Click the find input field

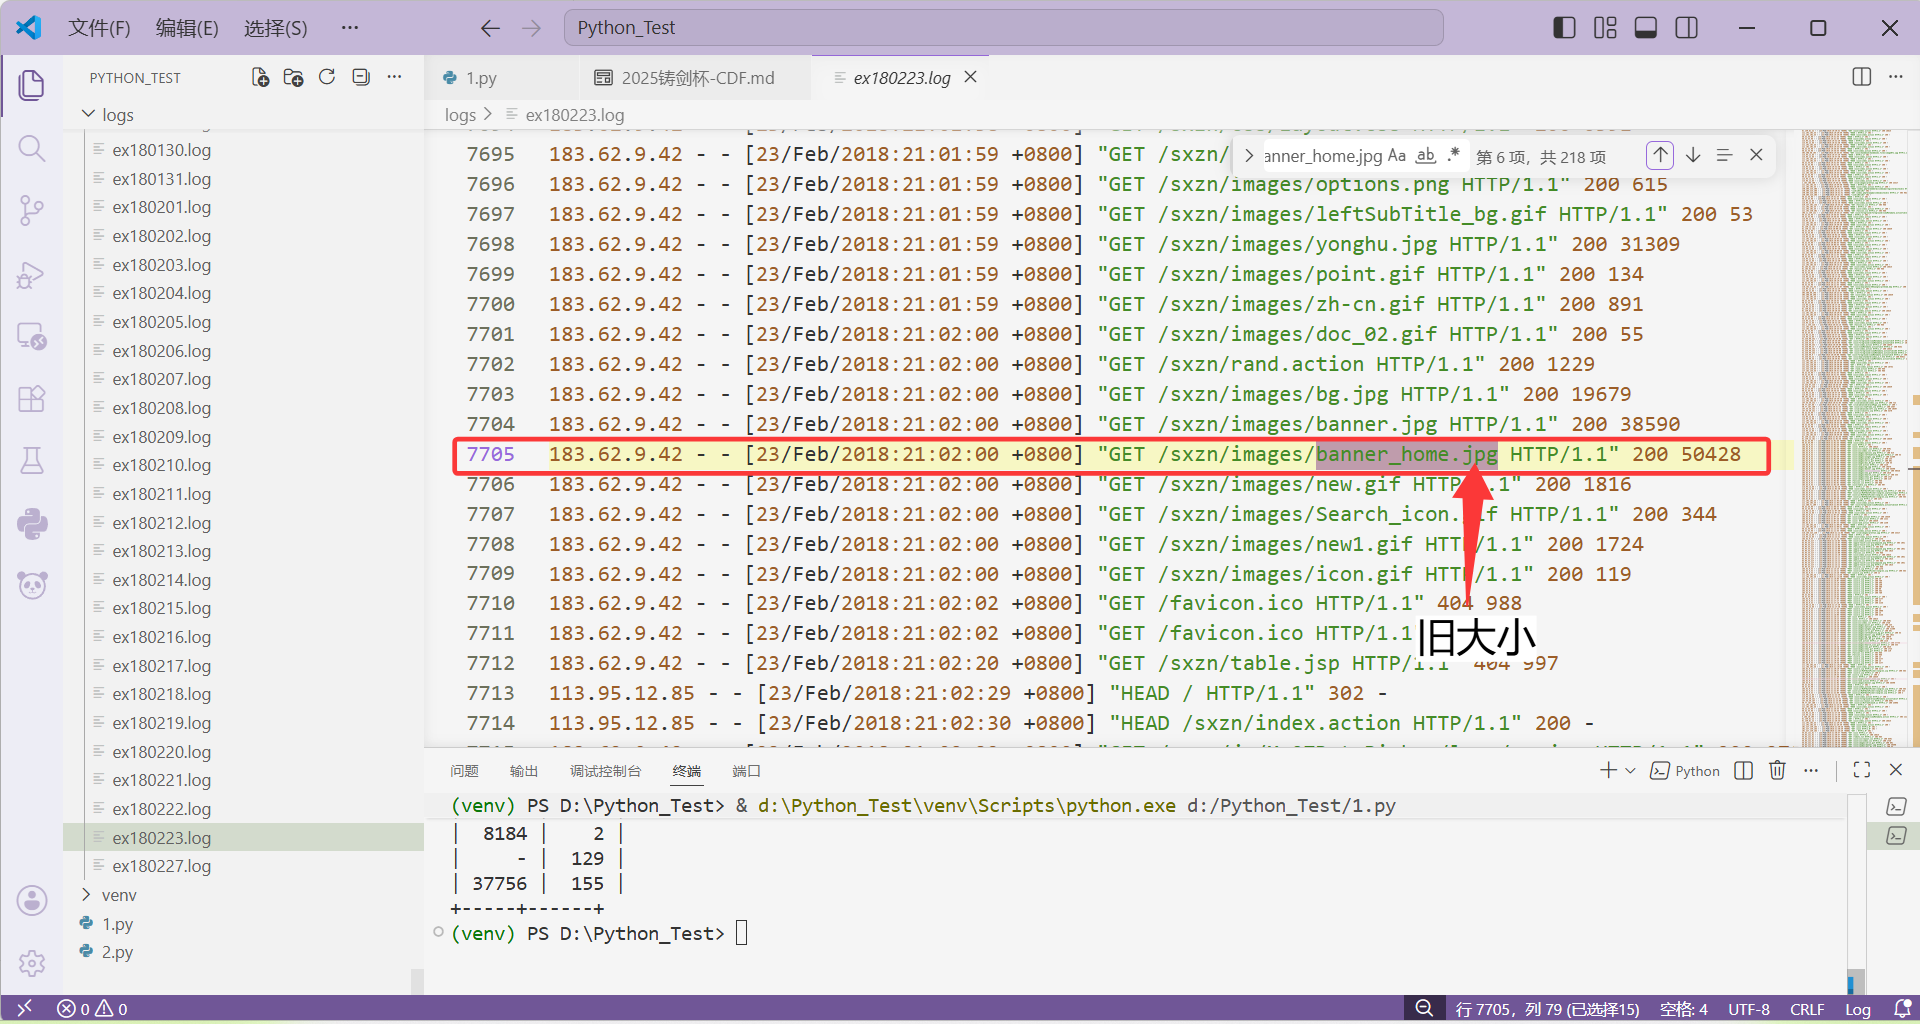click(1322, 156)
